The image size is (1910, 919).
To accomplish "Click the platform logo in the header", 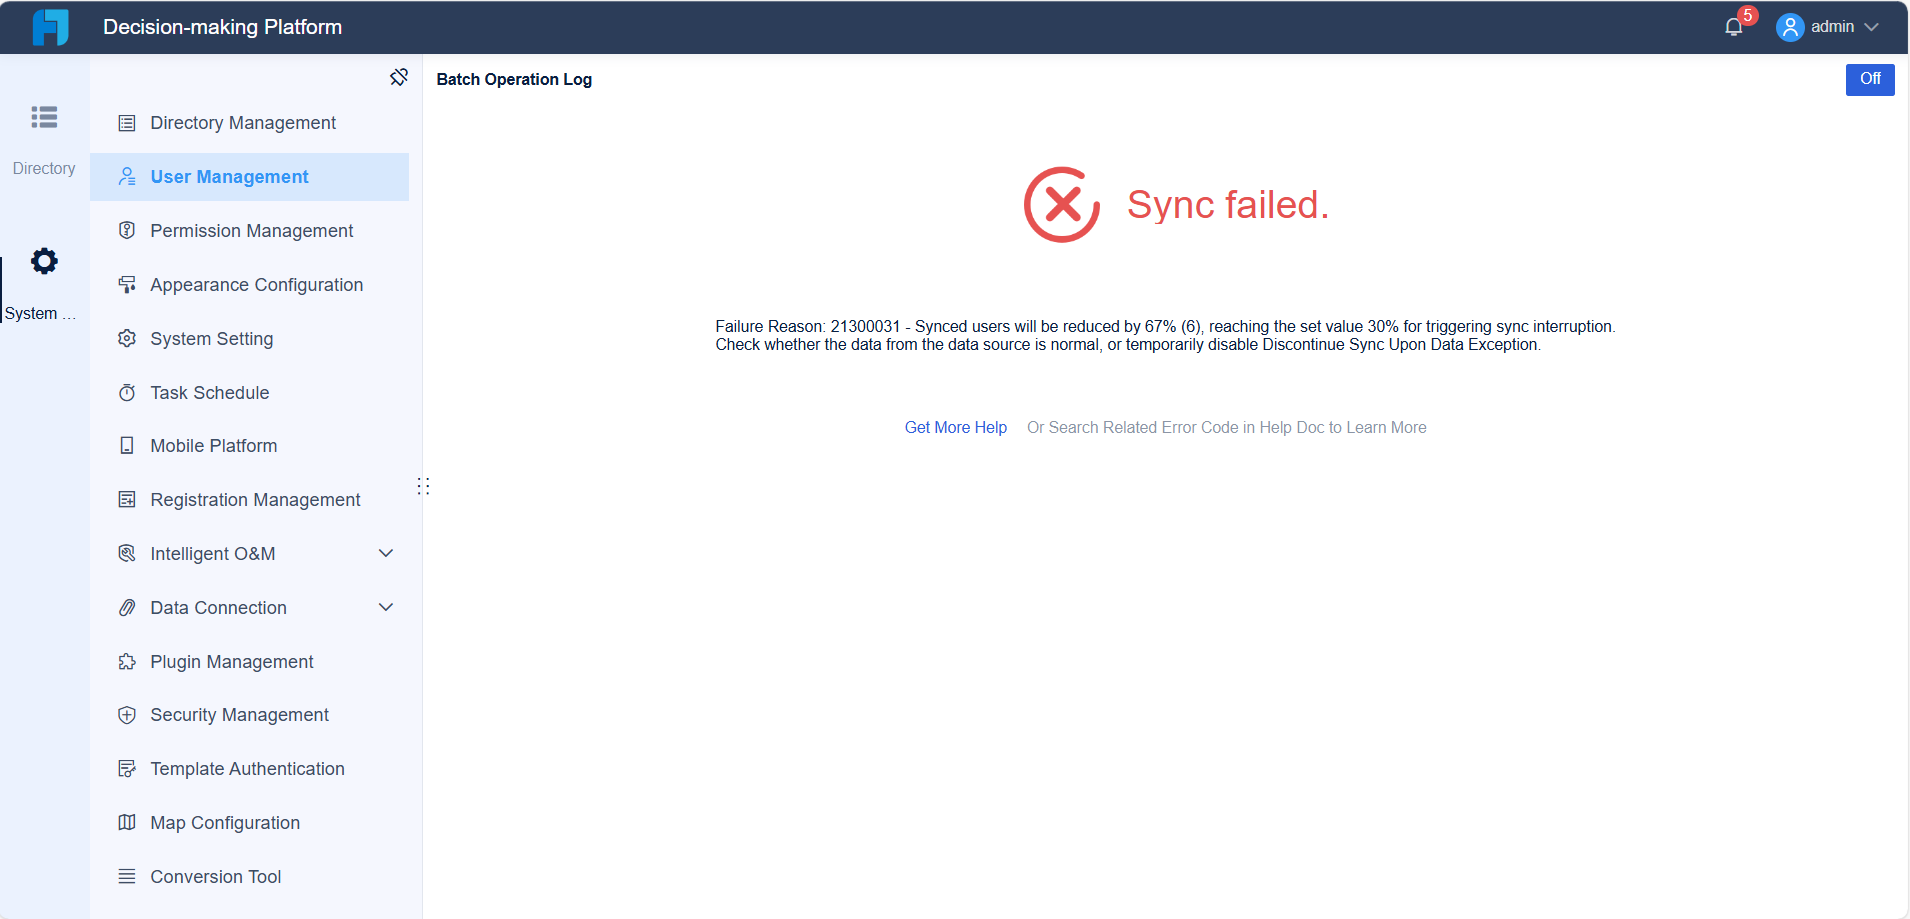I will tap(50, 27).
